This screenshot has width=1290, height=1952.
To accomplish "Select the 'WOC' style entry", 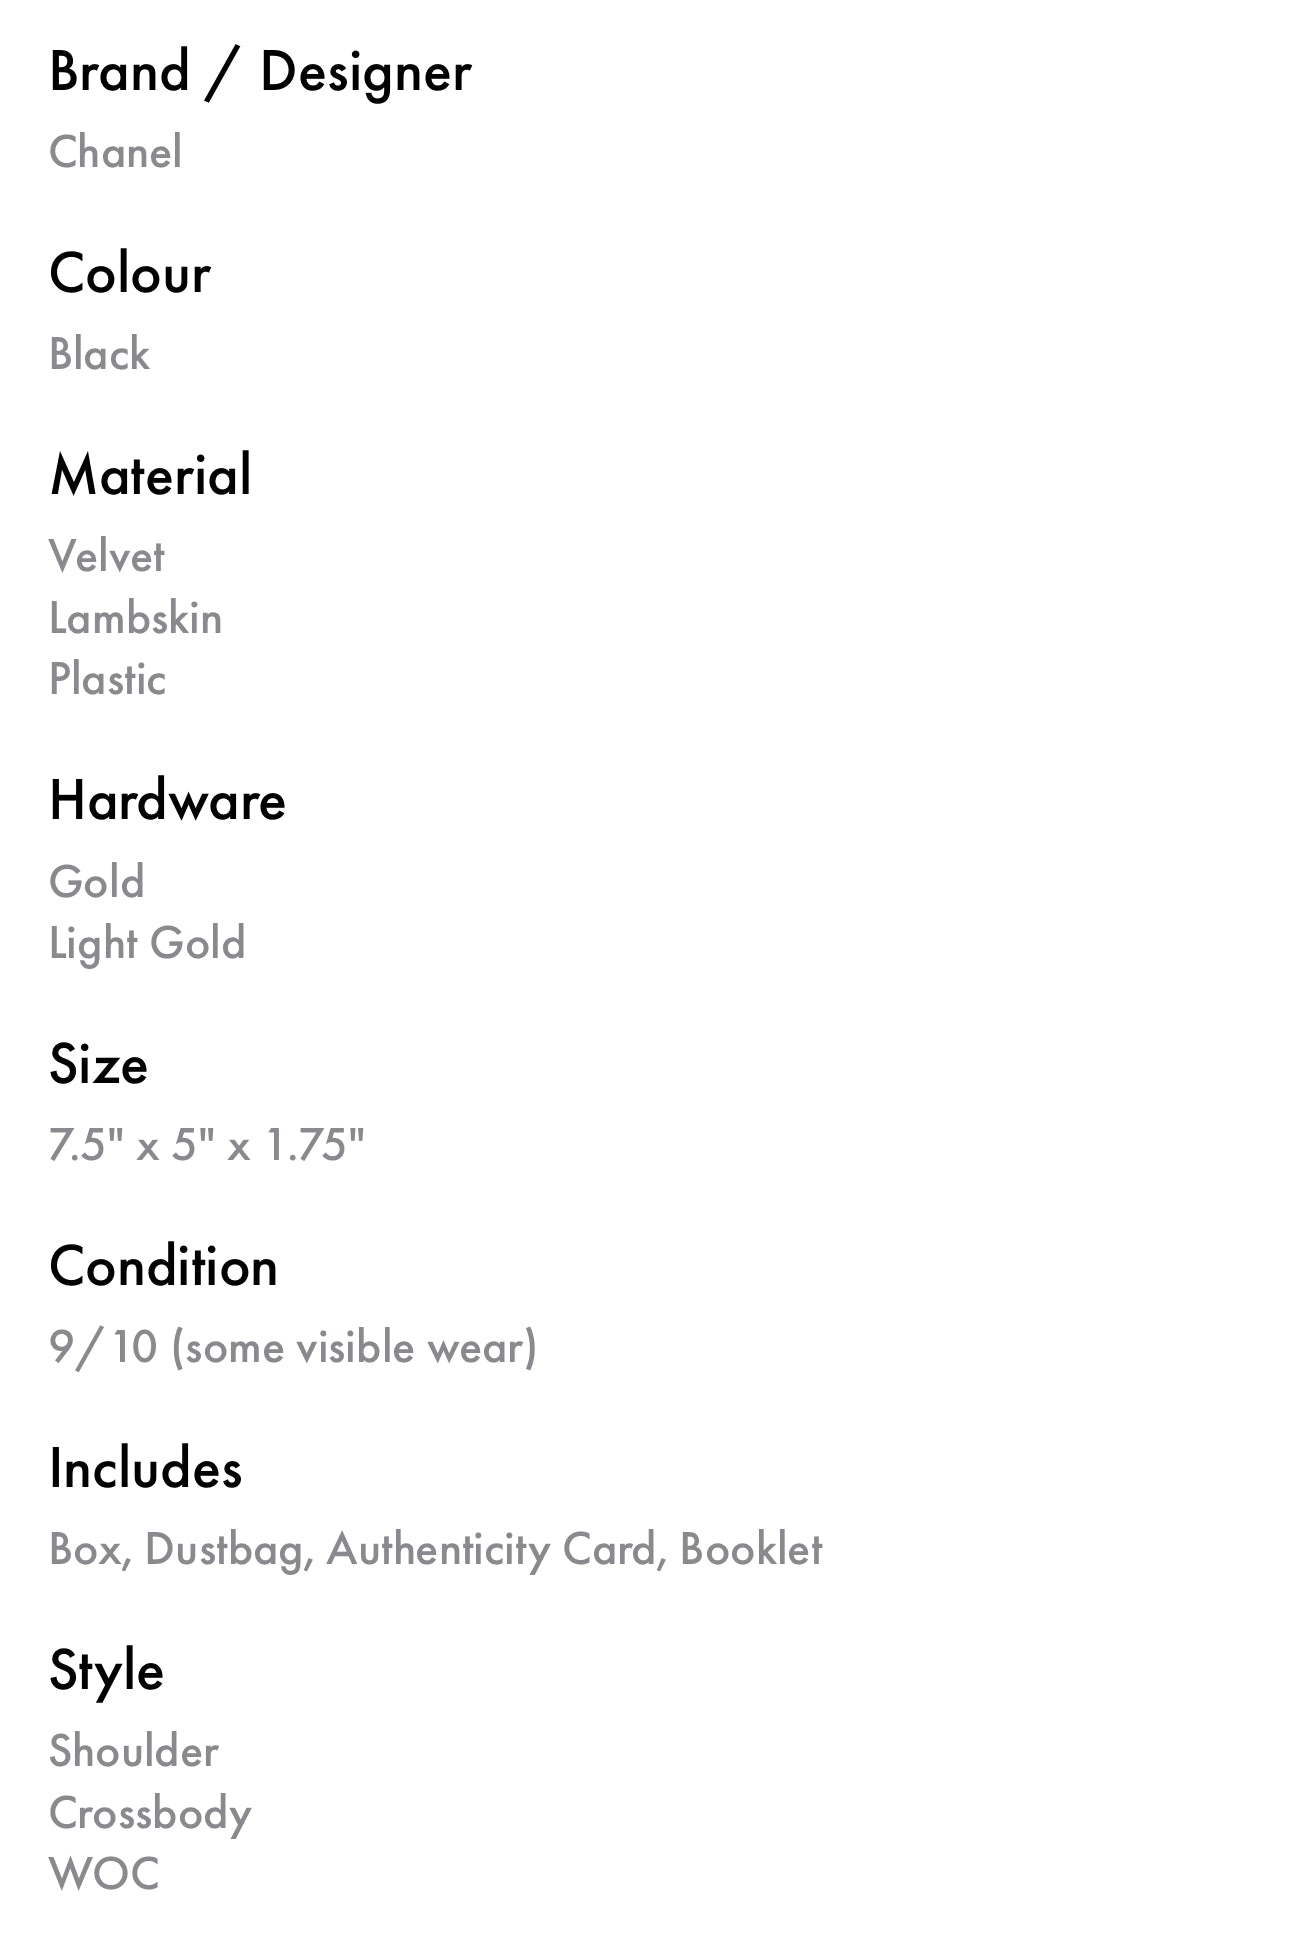I will [104, 1875].
